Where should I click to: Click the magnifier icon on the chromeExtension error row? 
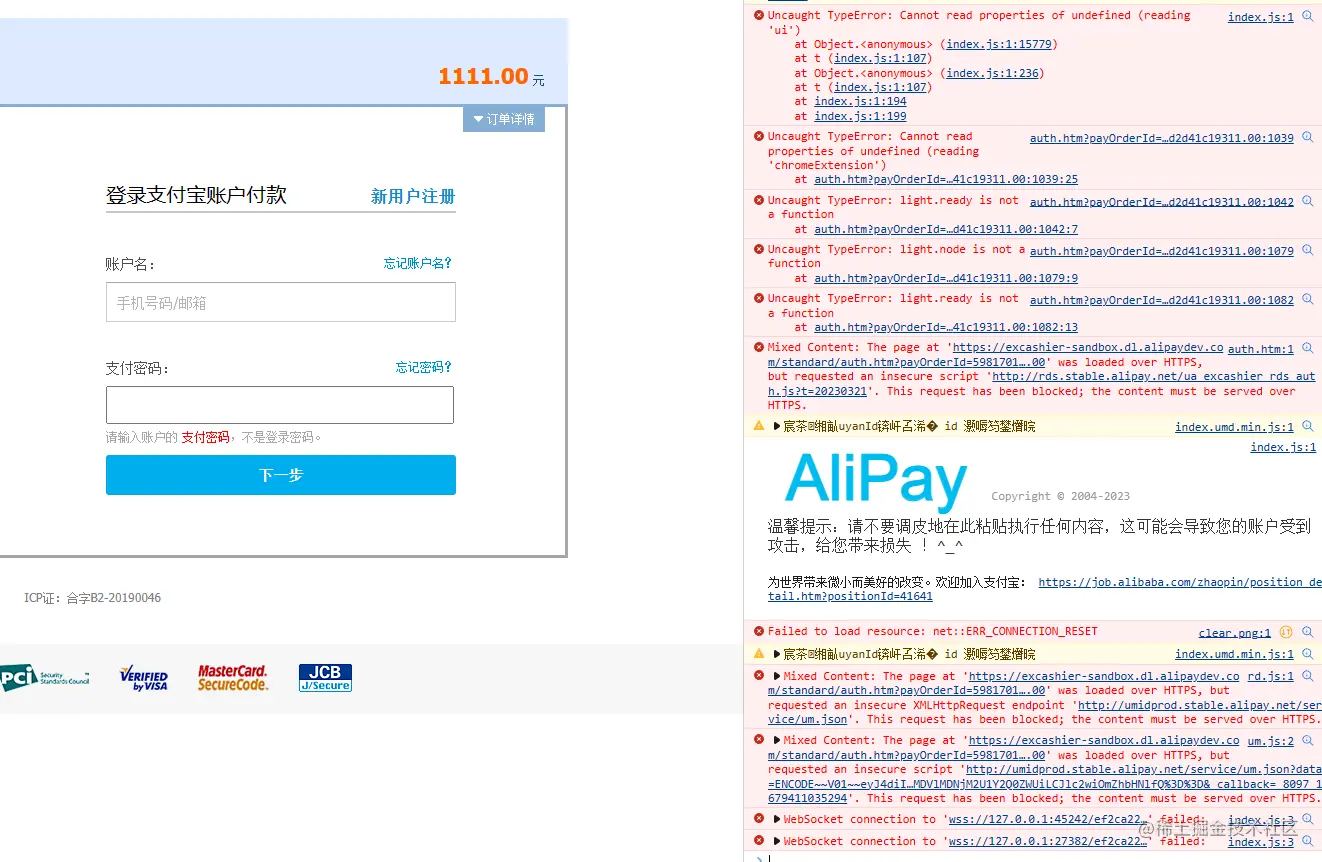pyautogui.click(x=1307, y=138)
